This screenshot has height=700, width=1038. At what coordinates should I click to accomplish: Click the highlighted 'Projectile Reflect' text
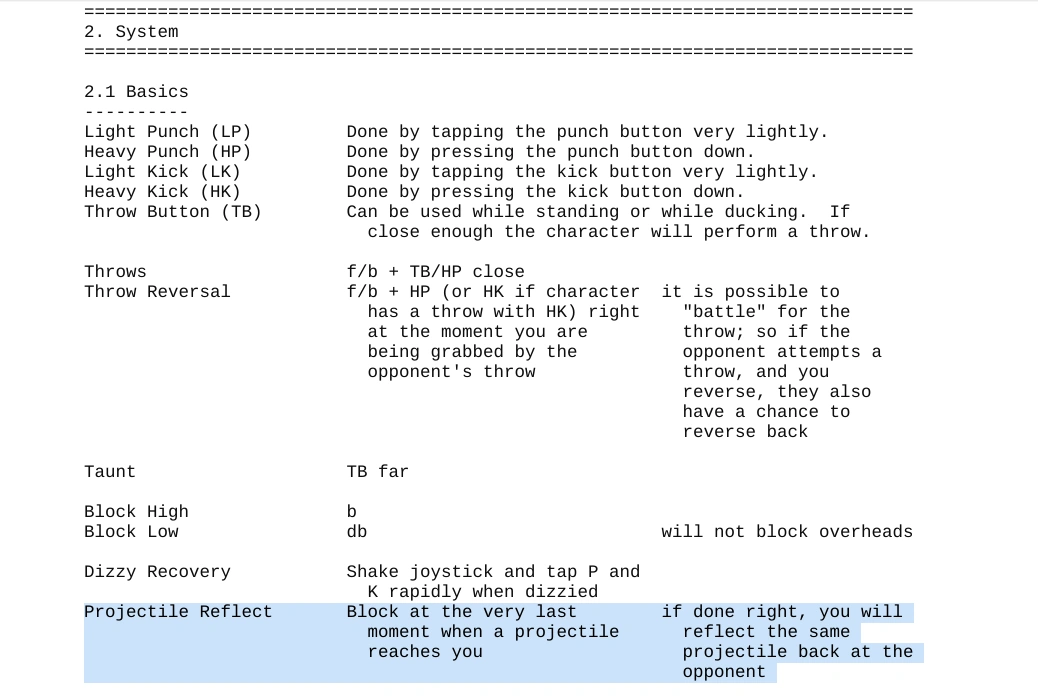click(x=178, y=612)
